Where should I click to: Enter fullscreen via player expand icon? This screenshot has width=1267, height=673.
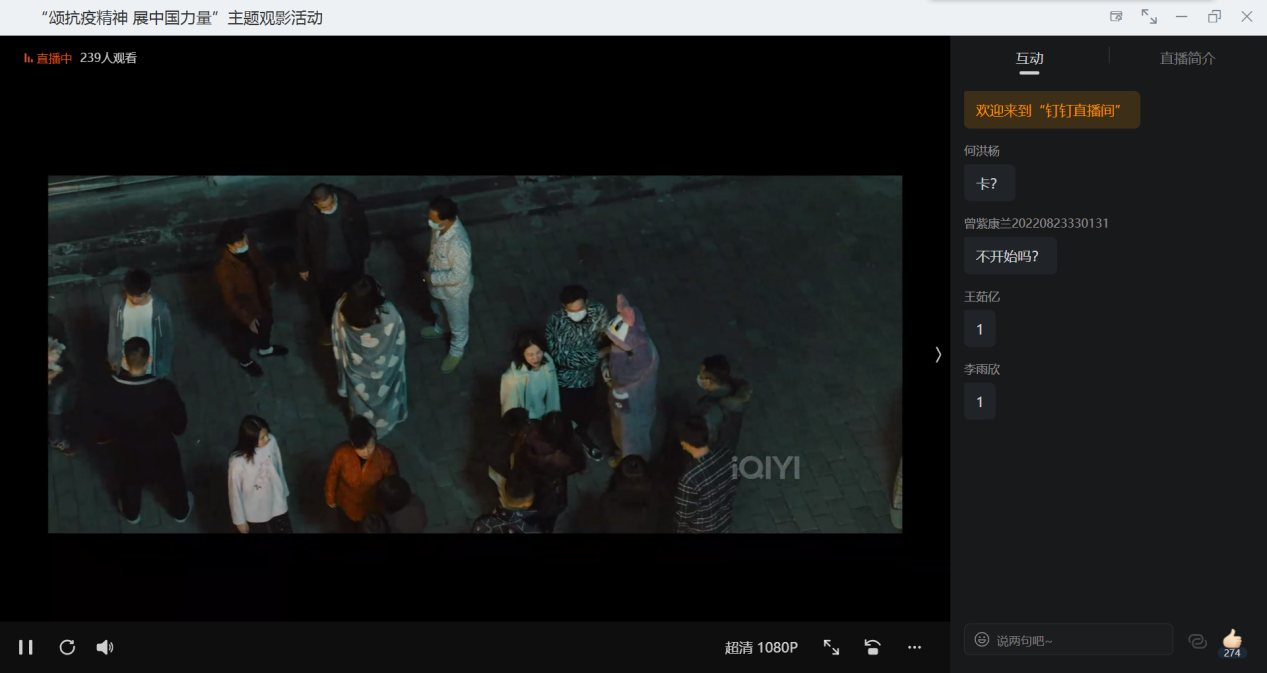coord(831,647)
